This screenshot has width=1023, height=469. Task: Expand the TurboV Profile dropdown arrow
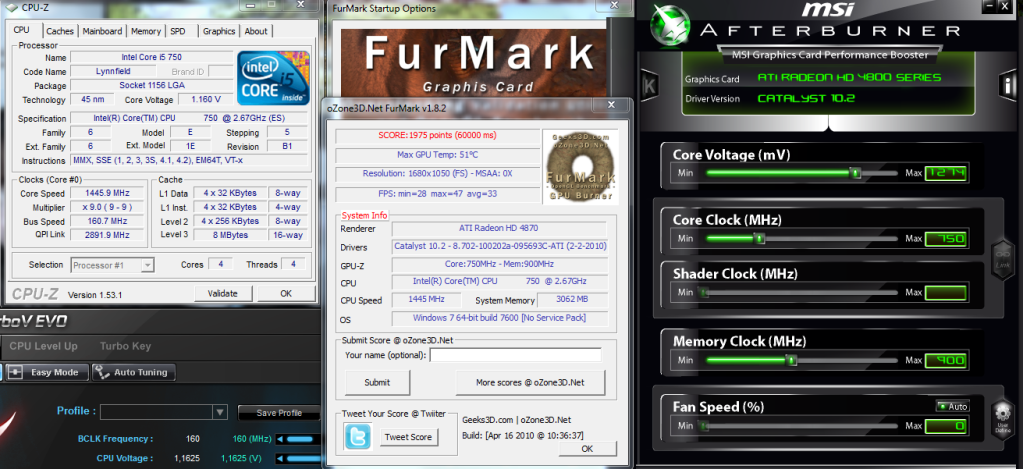219,412
